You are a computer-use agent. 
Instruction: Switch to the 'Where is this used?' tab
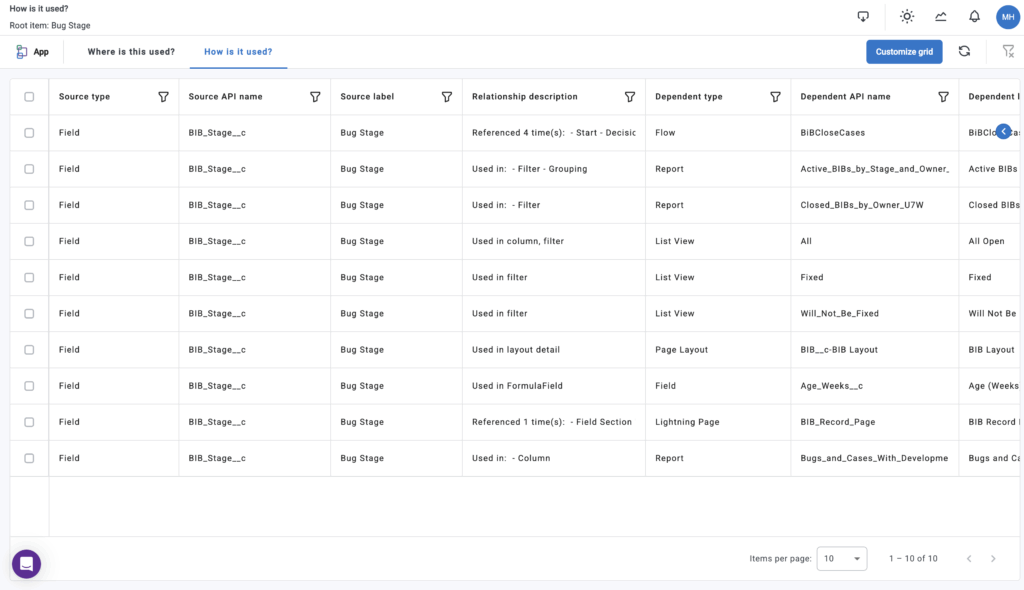pyautogui.click(x=131, y=52)
